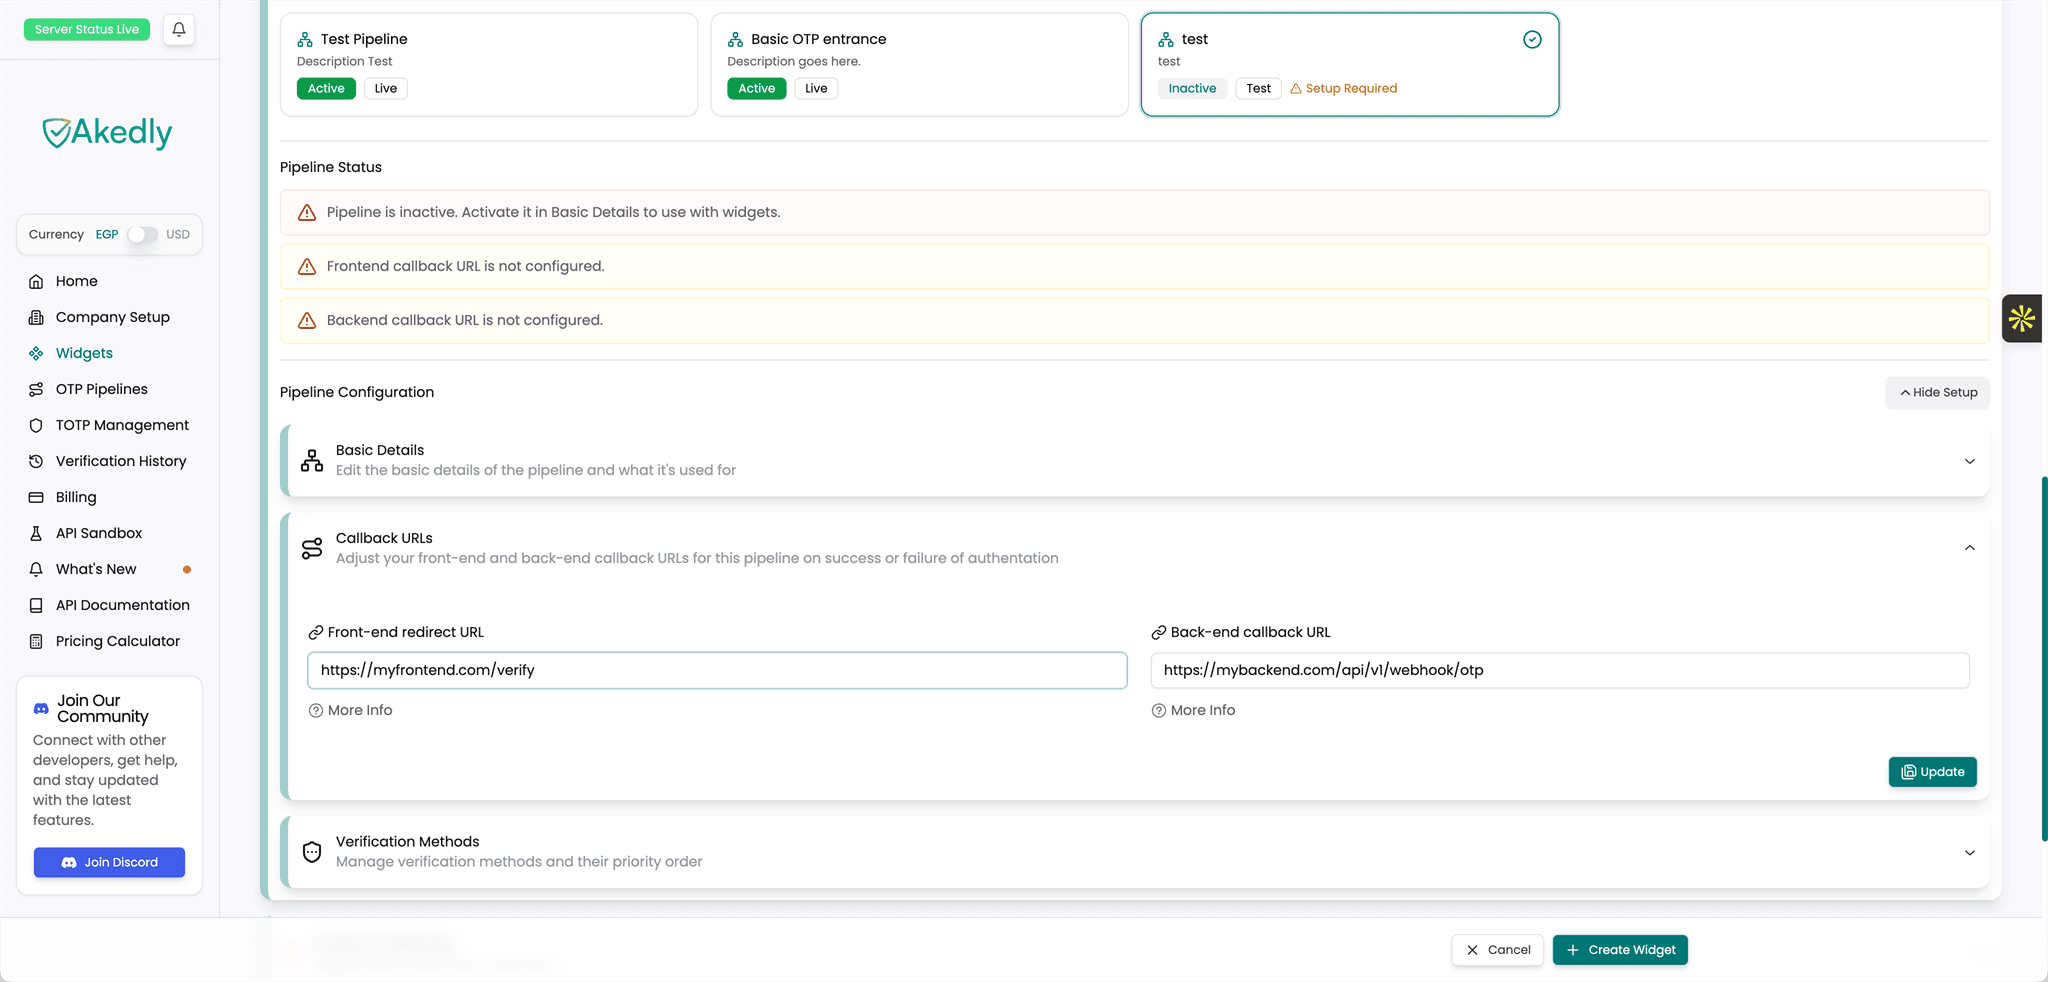Click the Back-end callback URL field
Screen dimensions: 2048x982
tap(1560, 670)
